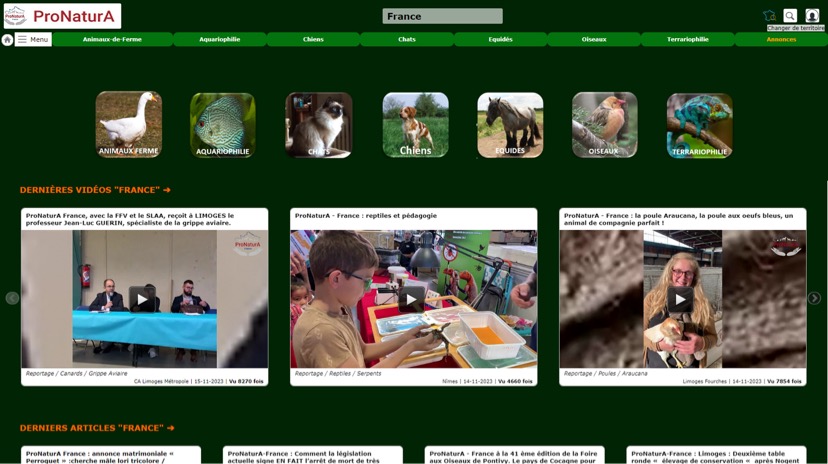The width and height of the screenshot is (828, 464).
Task: Open the Terrariophilie chameleon category icon
Action: point(700,125)
